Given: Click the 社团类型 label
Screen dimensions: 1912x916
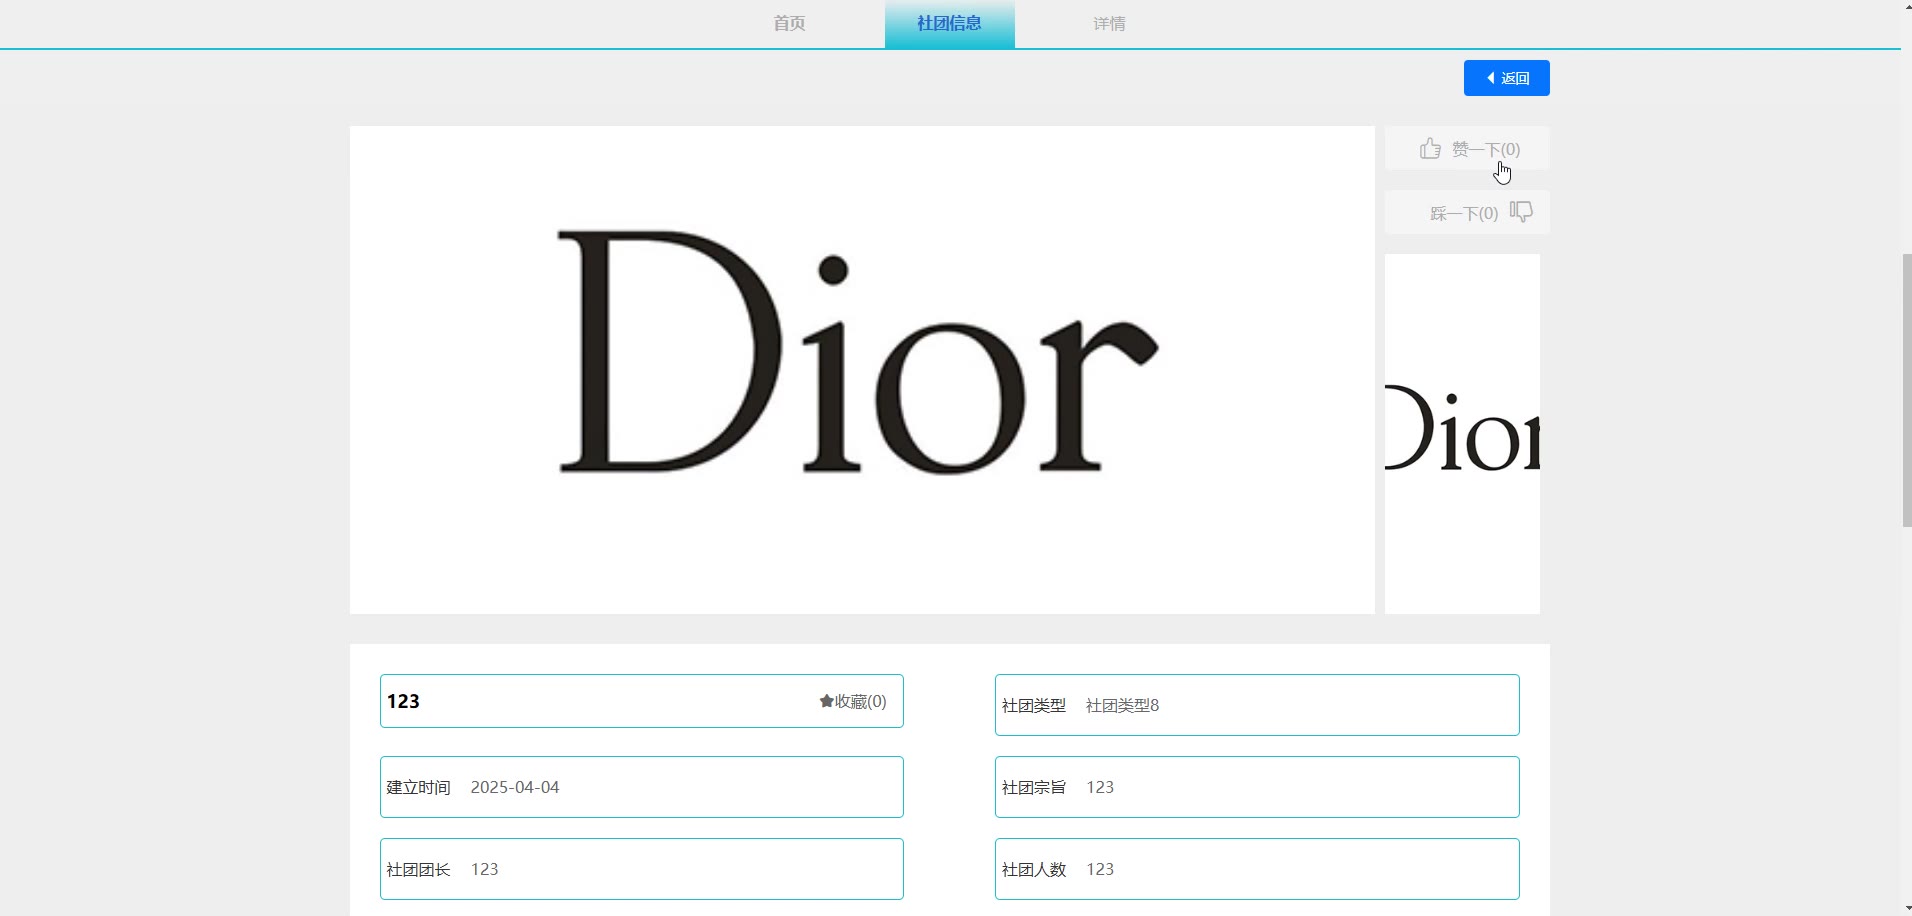Looking at the screenshot, I should [1034, 705].
